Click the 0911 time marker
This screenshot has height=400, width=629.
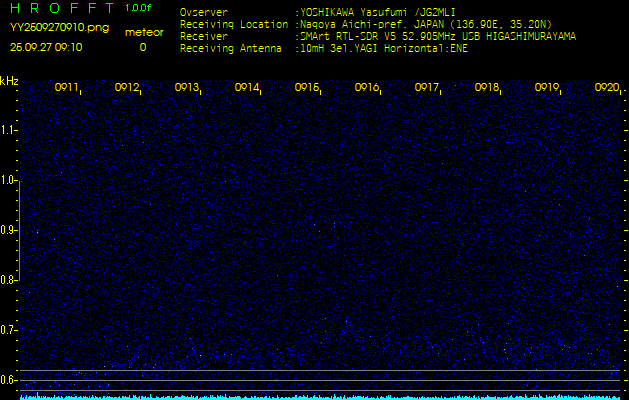pos(67,88)
